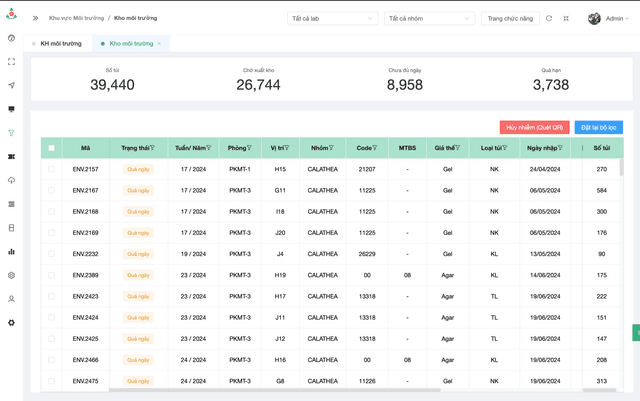Open the Tất cả nhóm dropdown
The image size is (640, 401).
point(429,18)
